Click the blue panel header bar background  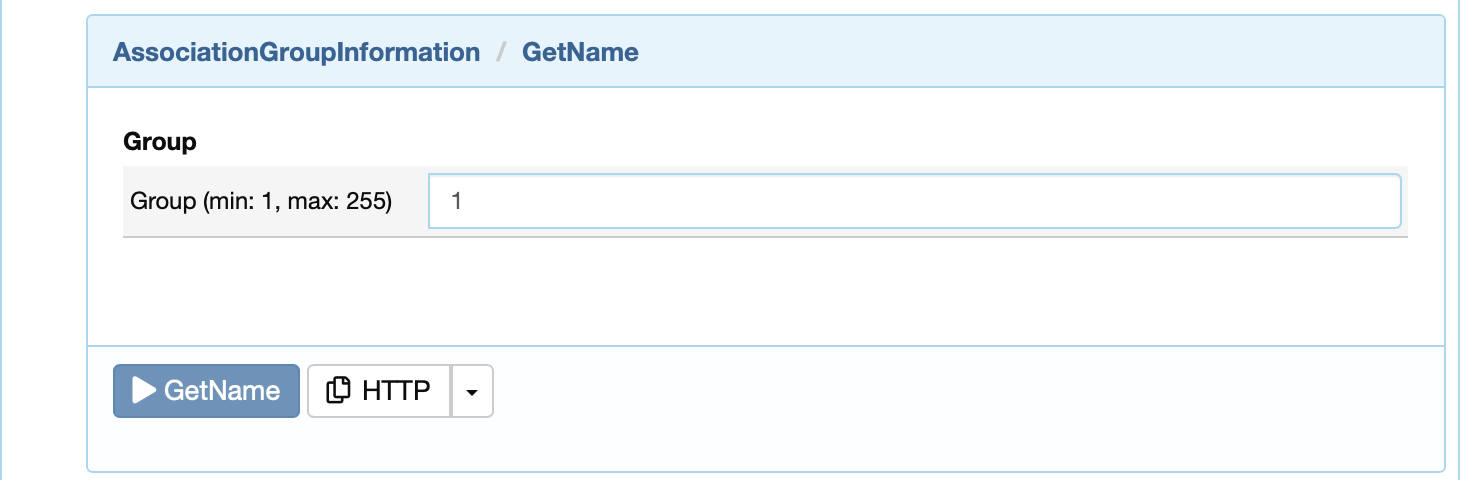pos(1040,52)
